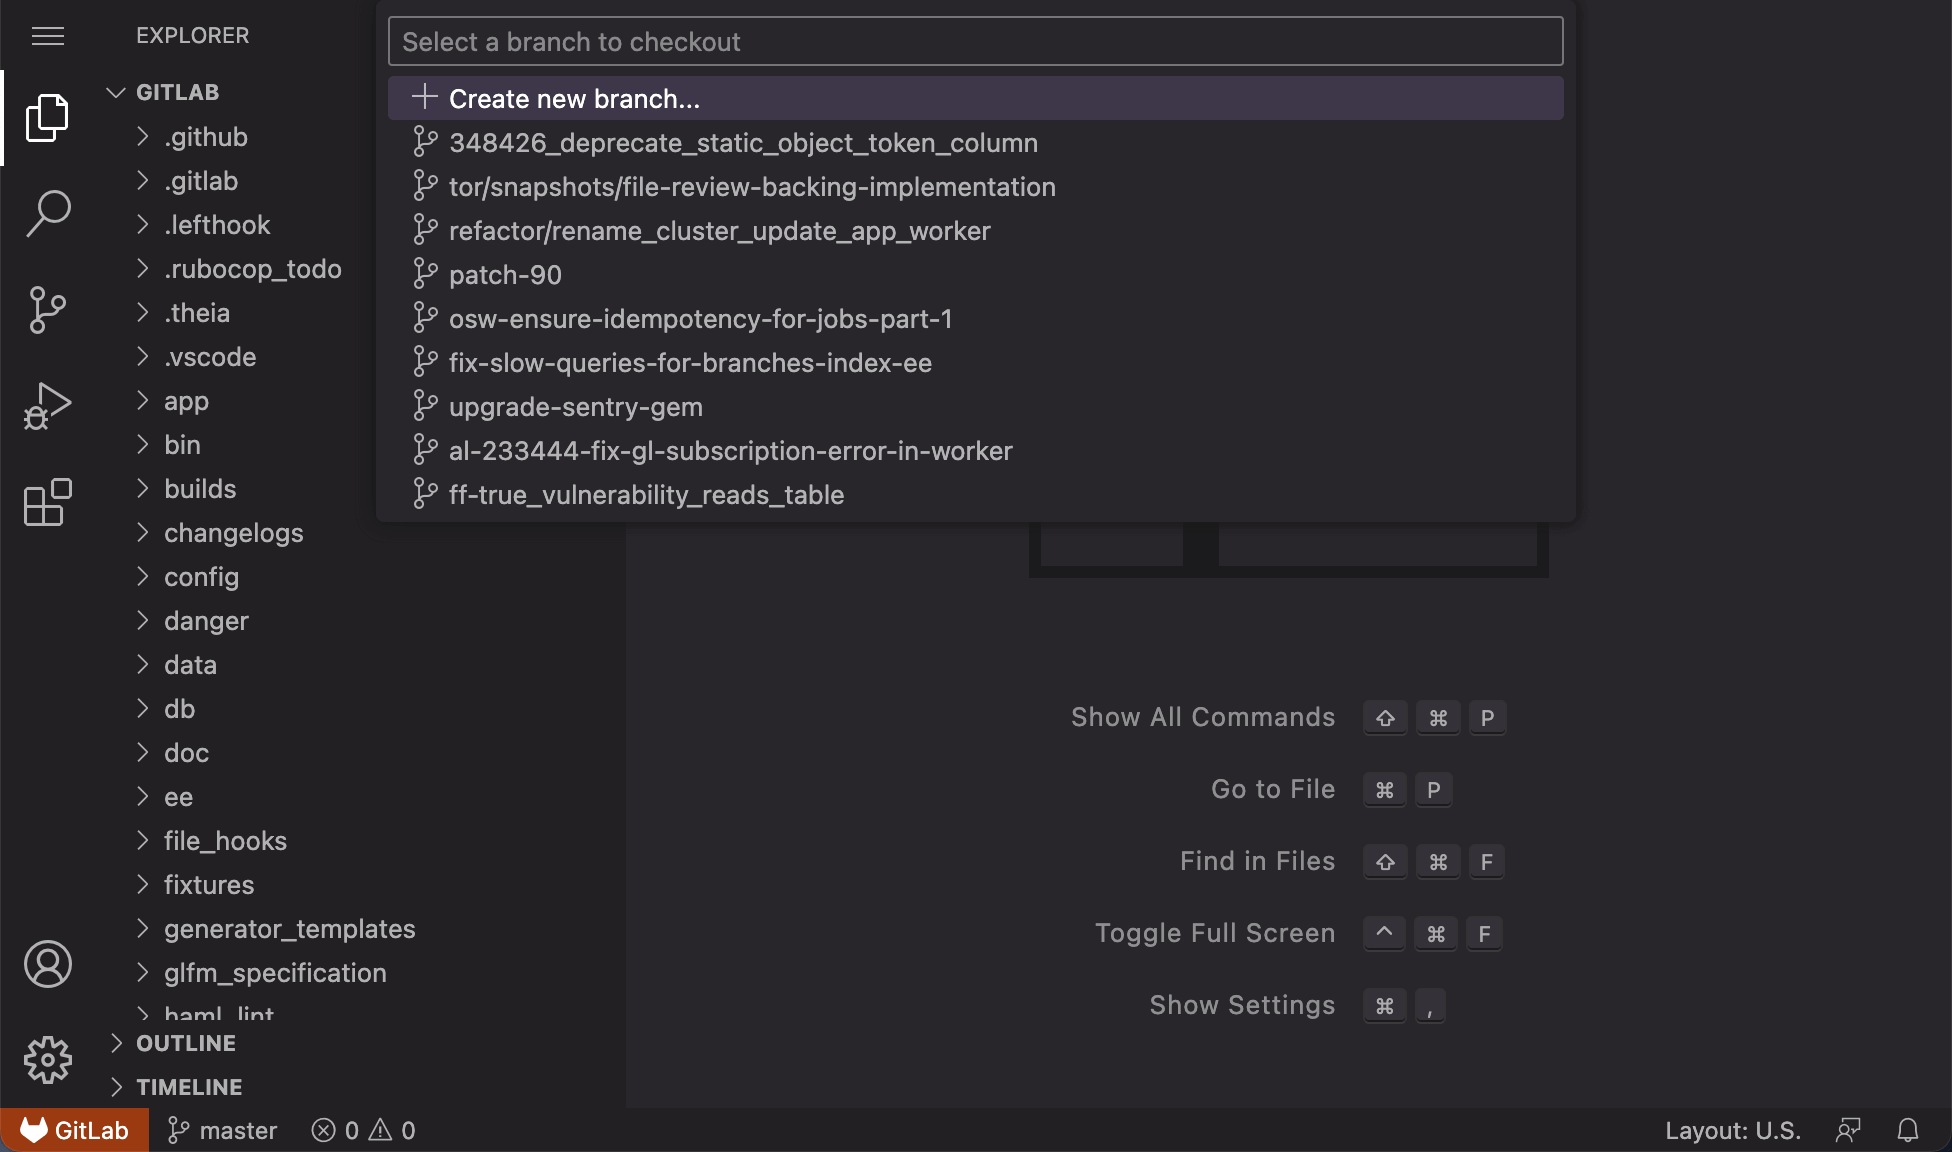The image size is (1952, 1152).
Task: Click the feedback smiley in status bar
Action: tap(1846, 1130)
